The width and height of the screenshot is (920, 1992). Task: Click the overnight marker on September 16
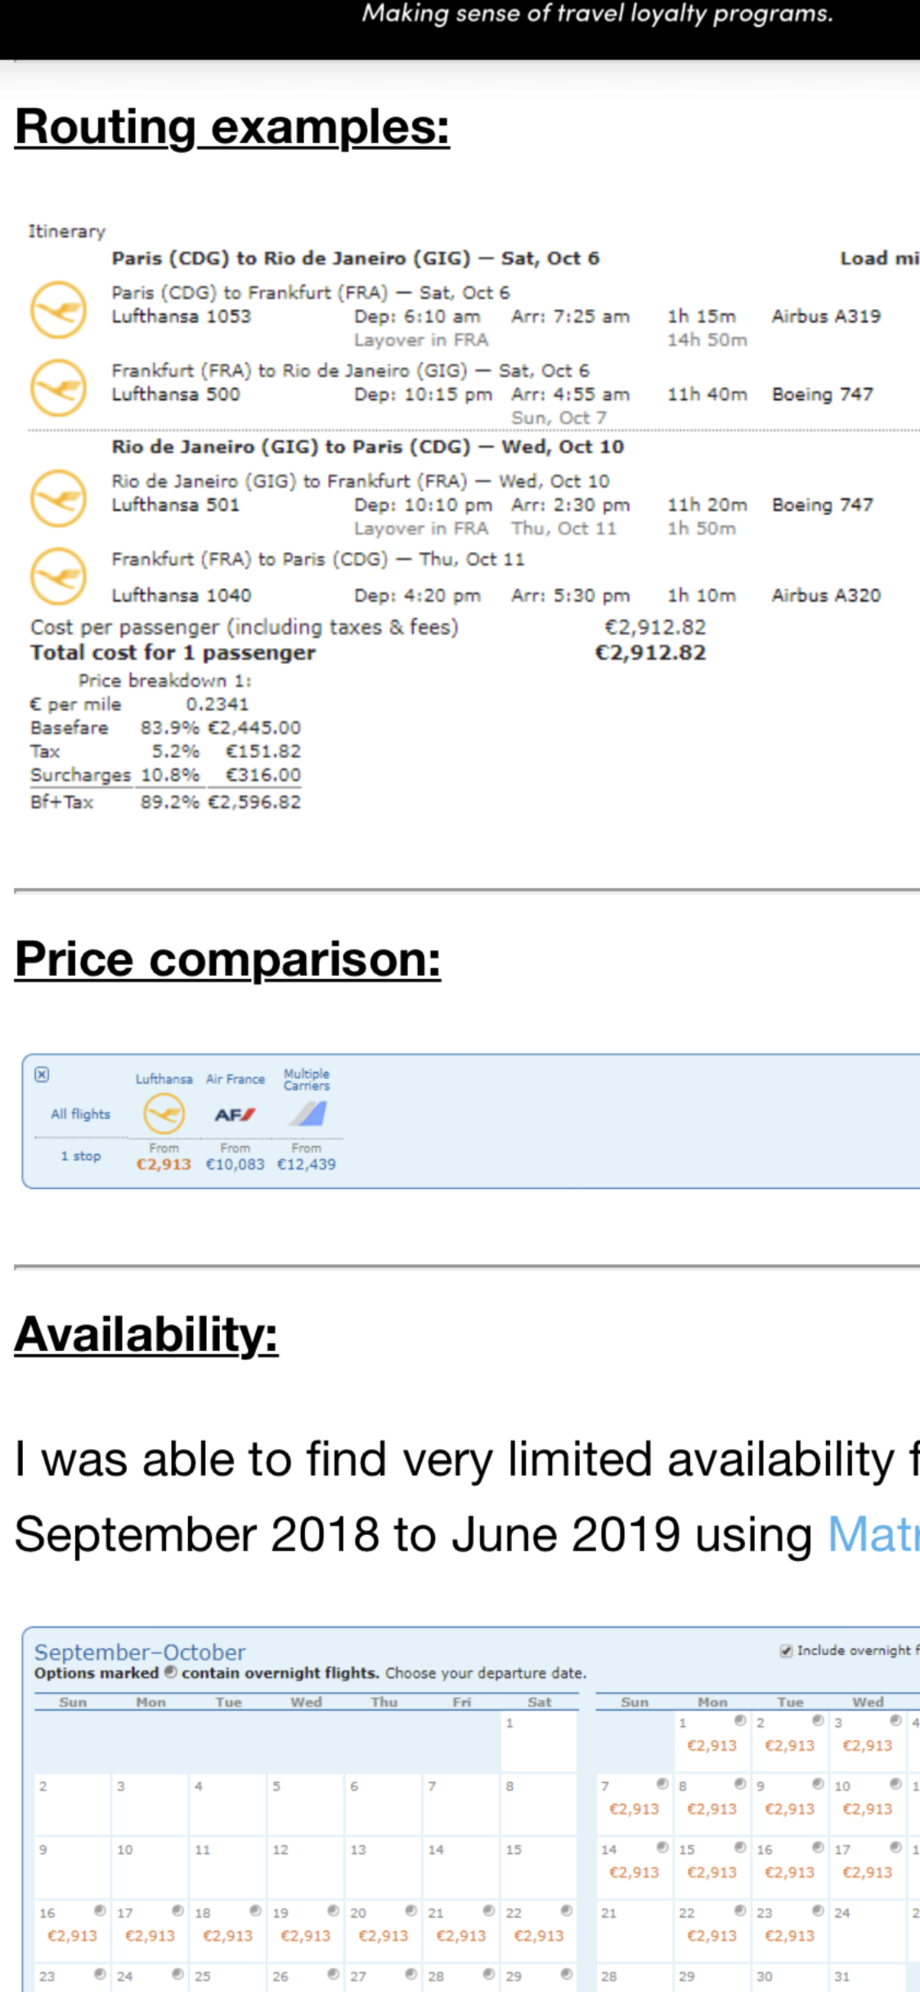(100, 1911)
